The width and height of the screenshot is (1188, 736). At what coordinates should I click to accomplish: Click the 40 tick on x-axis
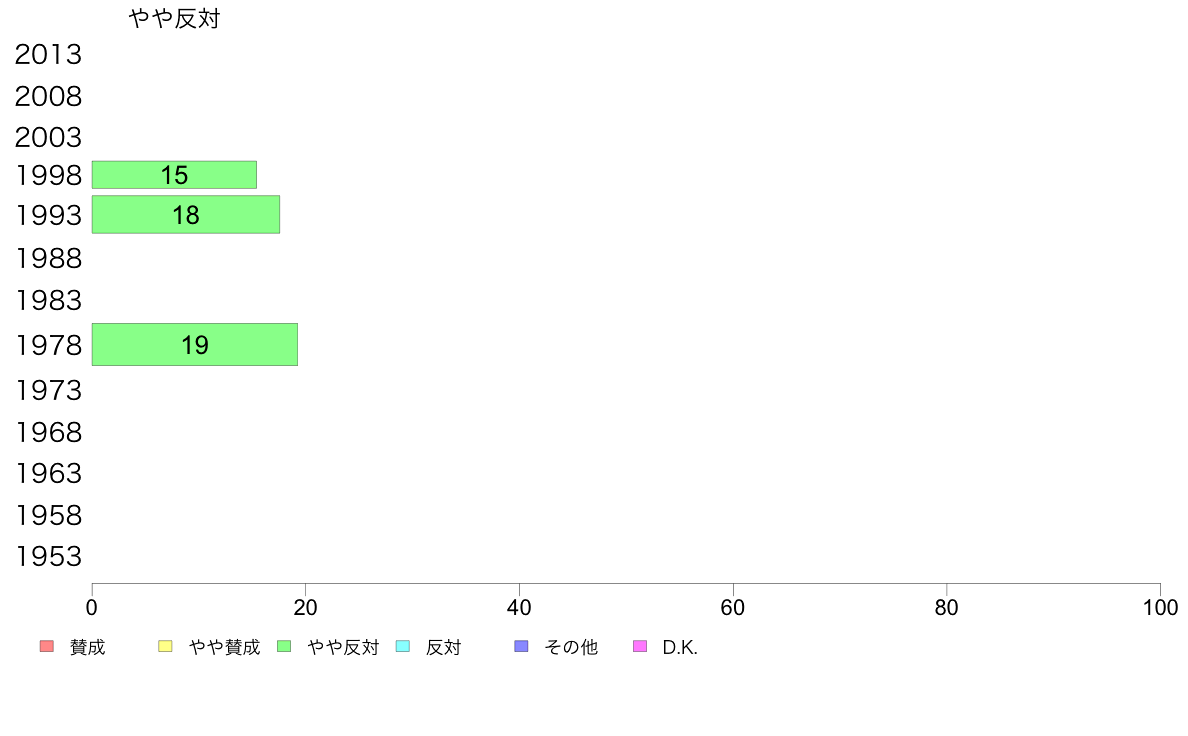(x=519, y=607)
